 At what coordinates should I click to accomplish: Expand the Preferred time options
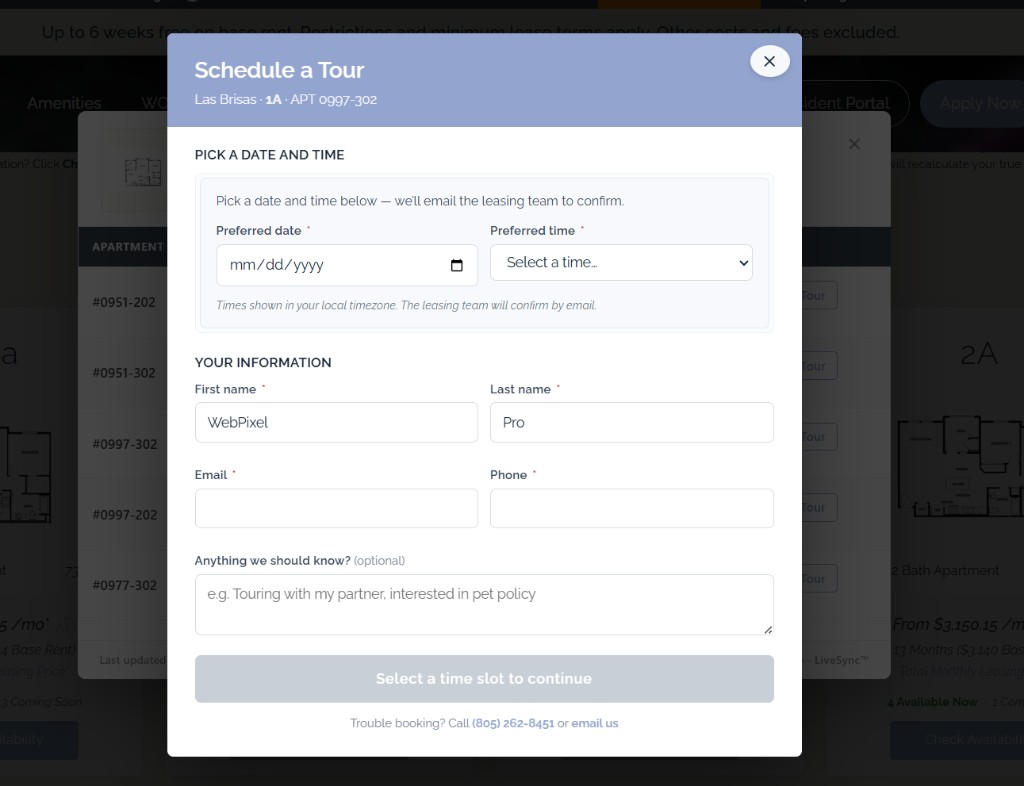click(745, 262)
